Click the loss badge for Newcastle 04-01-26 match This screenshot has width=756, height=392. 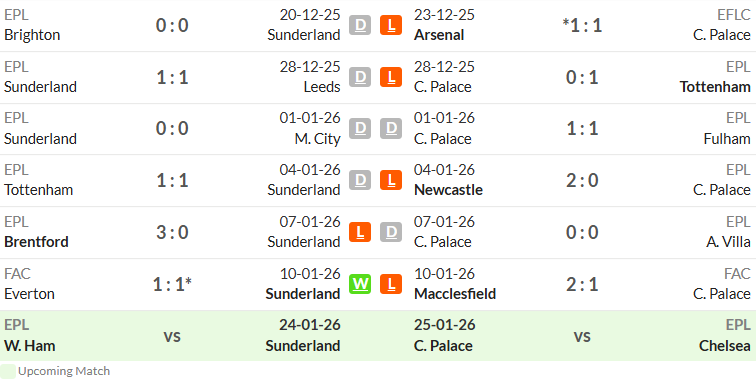[391, 180]
